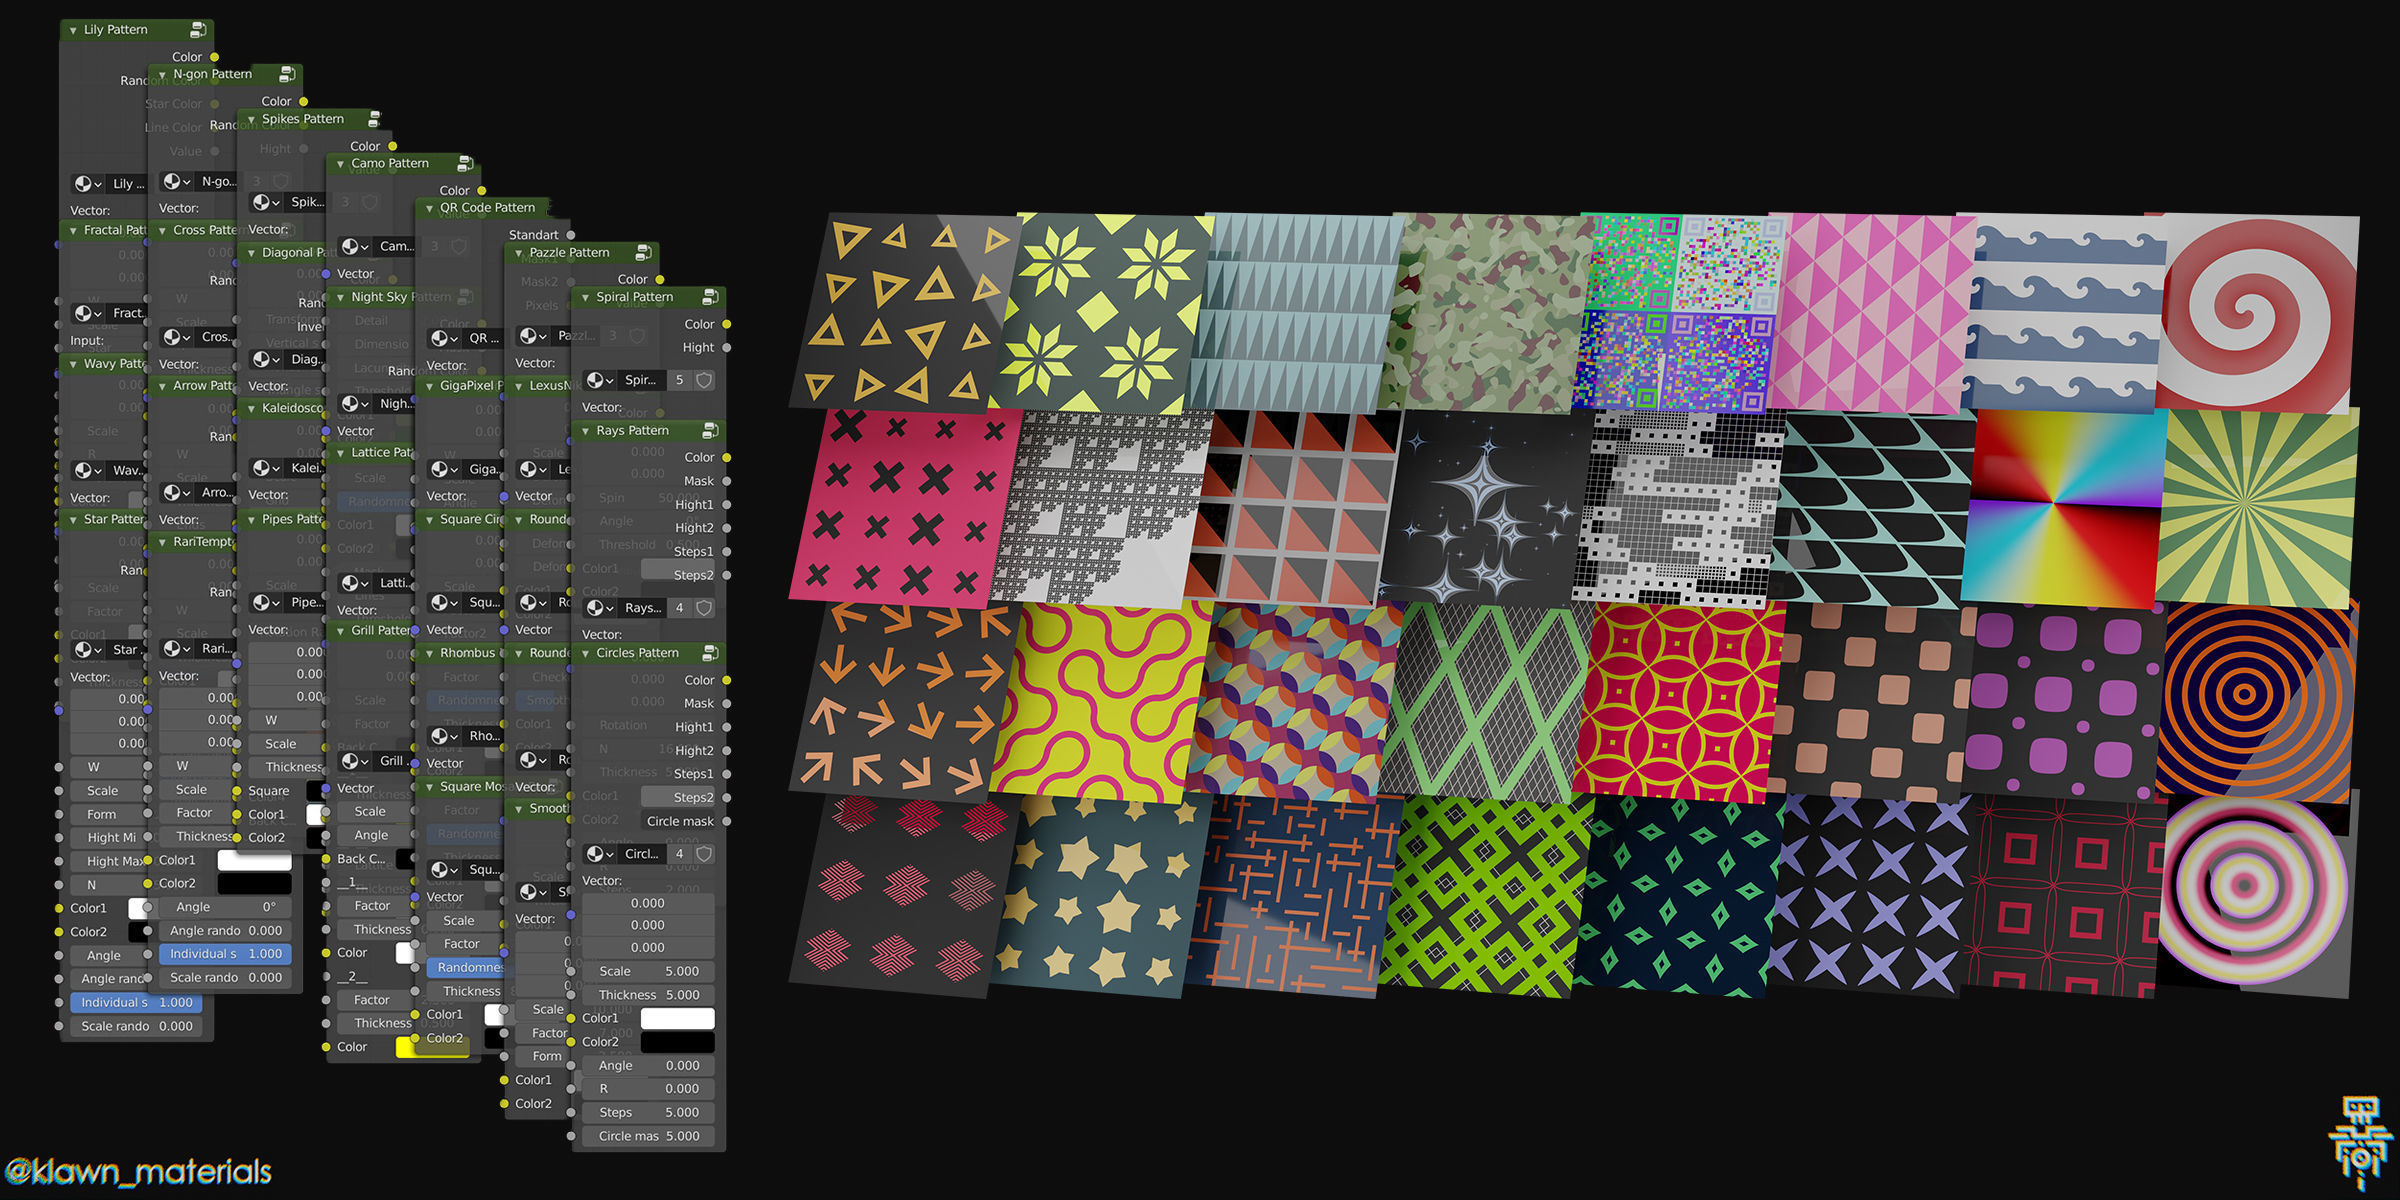
Task: Click the Circle mas 5.000 slider
Action: pos(648,1136)
